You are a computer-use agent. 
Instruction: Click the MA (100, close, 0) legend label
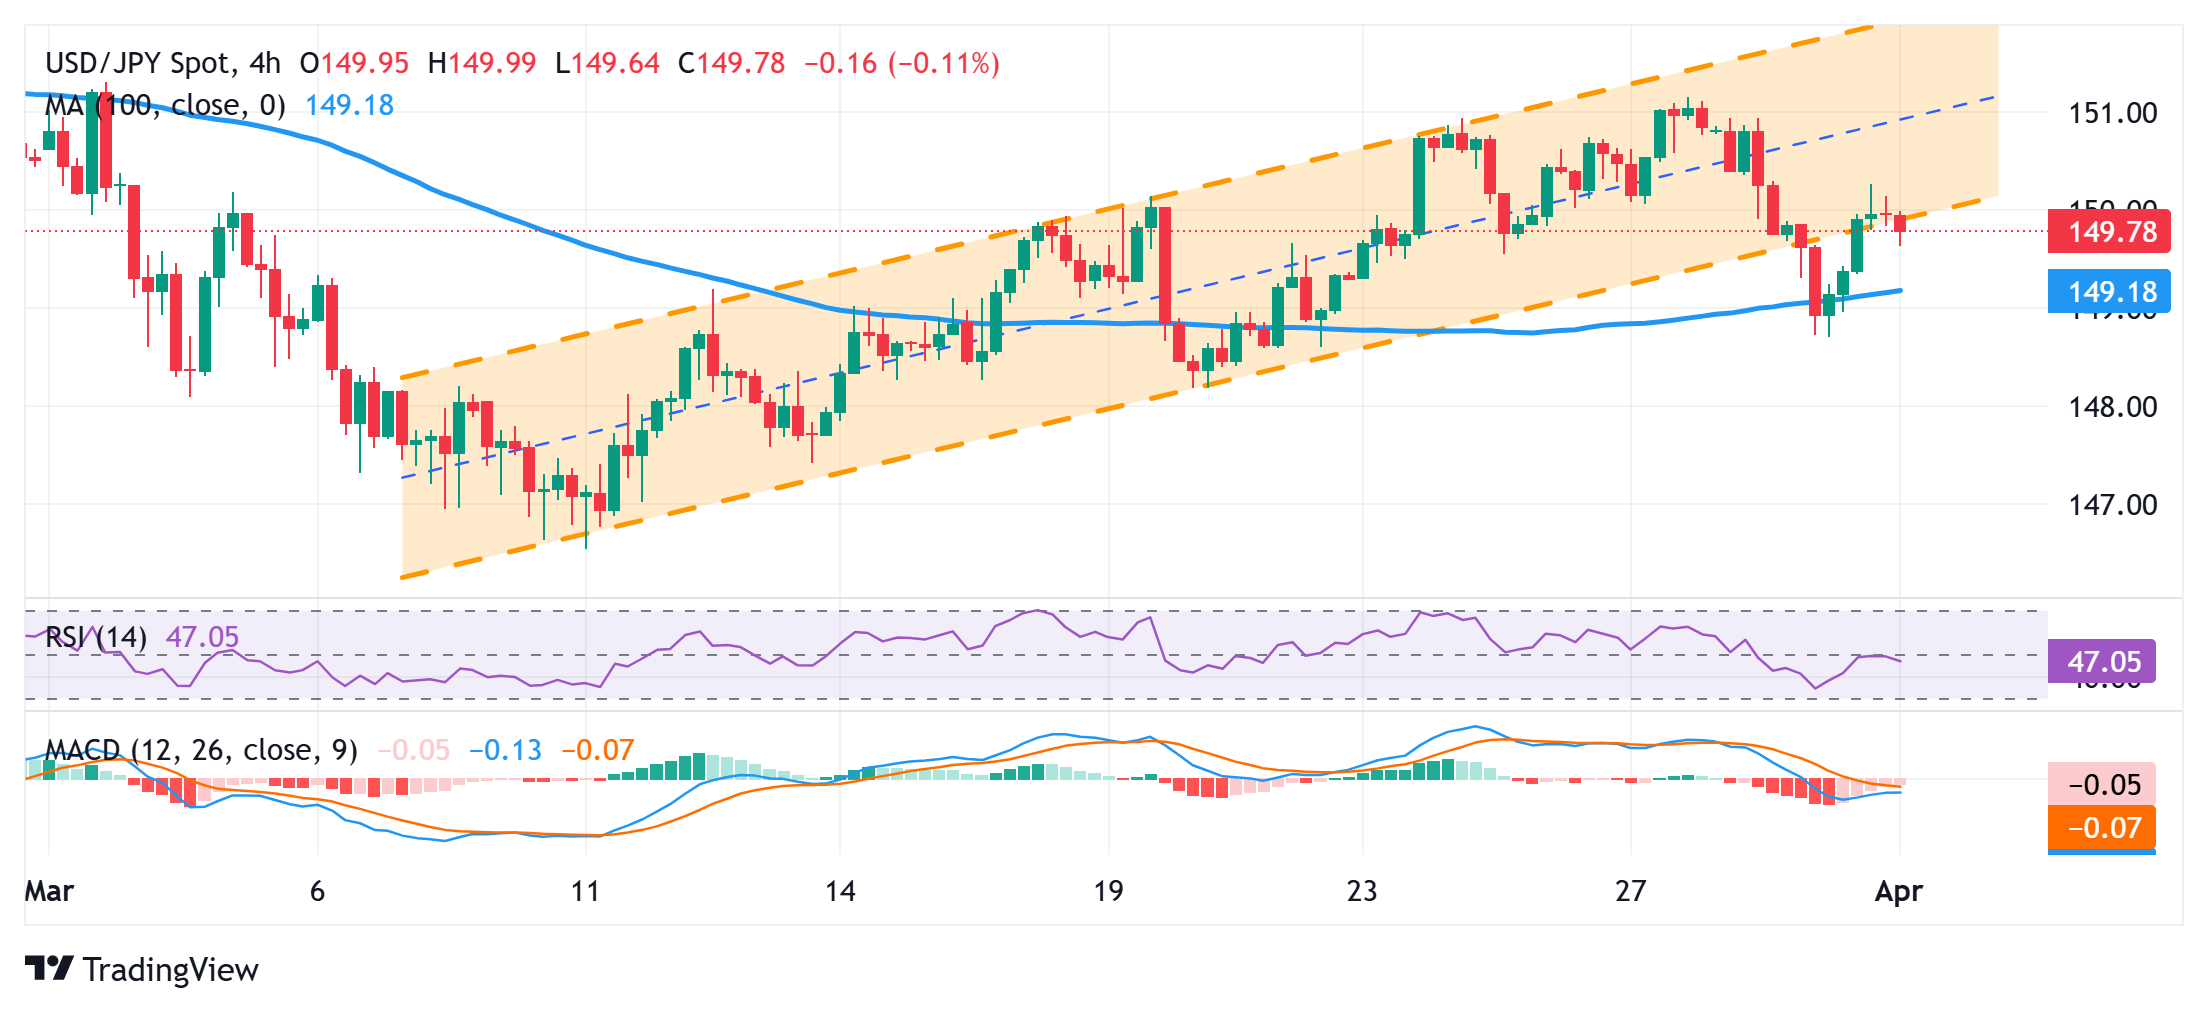point(165,105)
